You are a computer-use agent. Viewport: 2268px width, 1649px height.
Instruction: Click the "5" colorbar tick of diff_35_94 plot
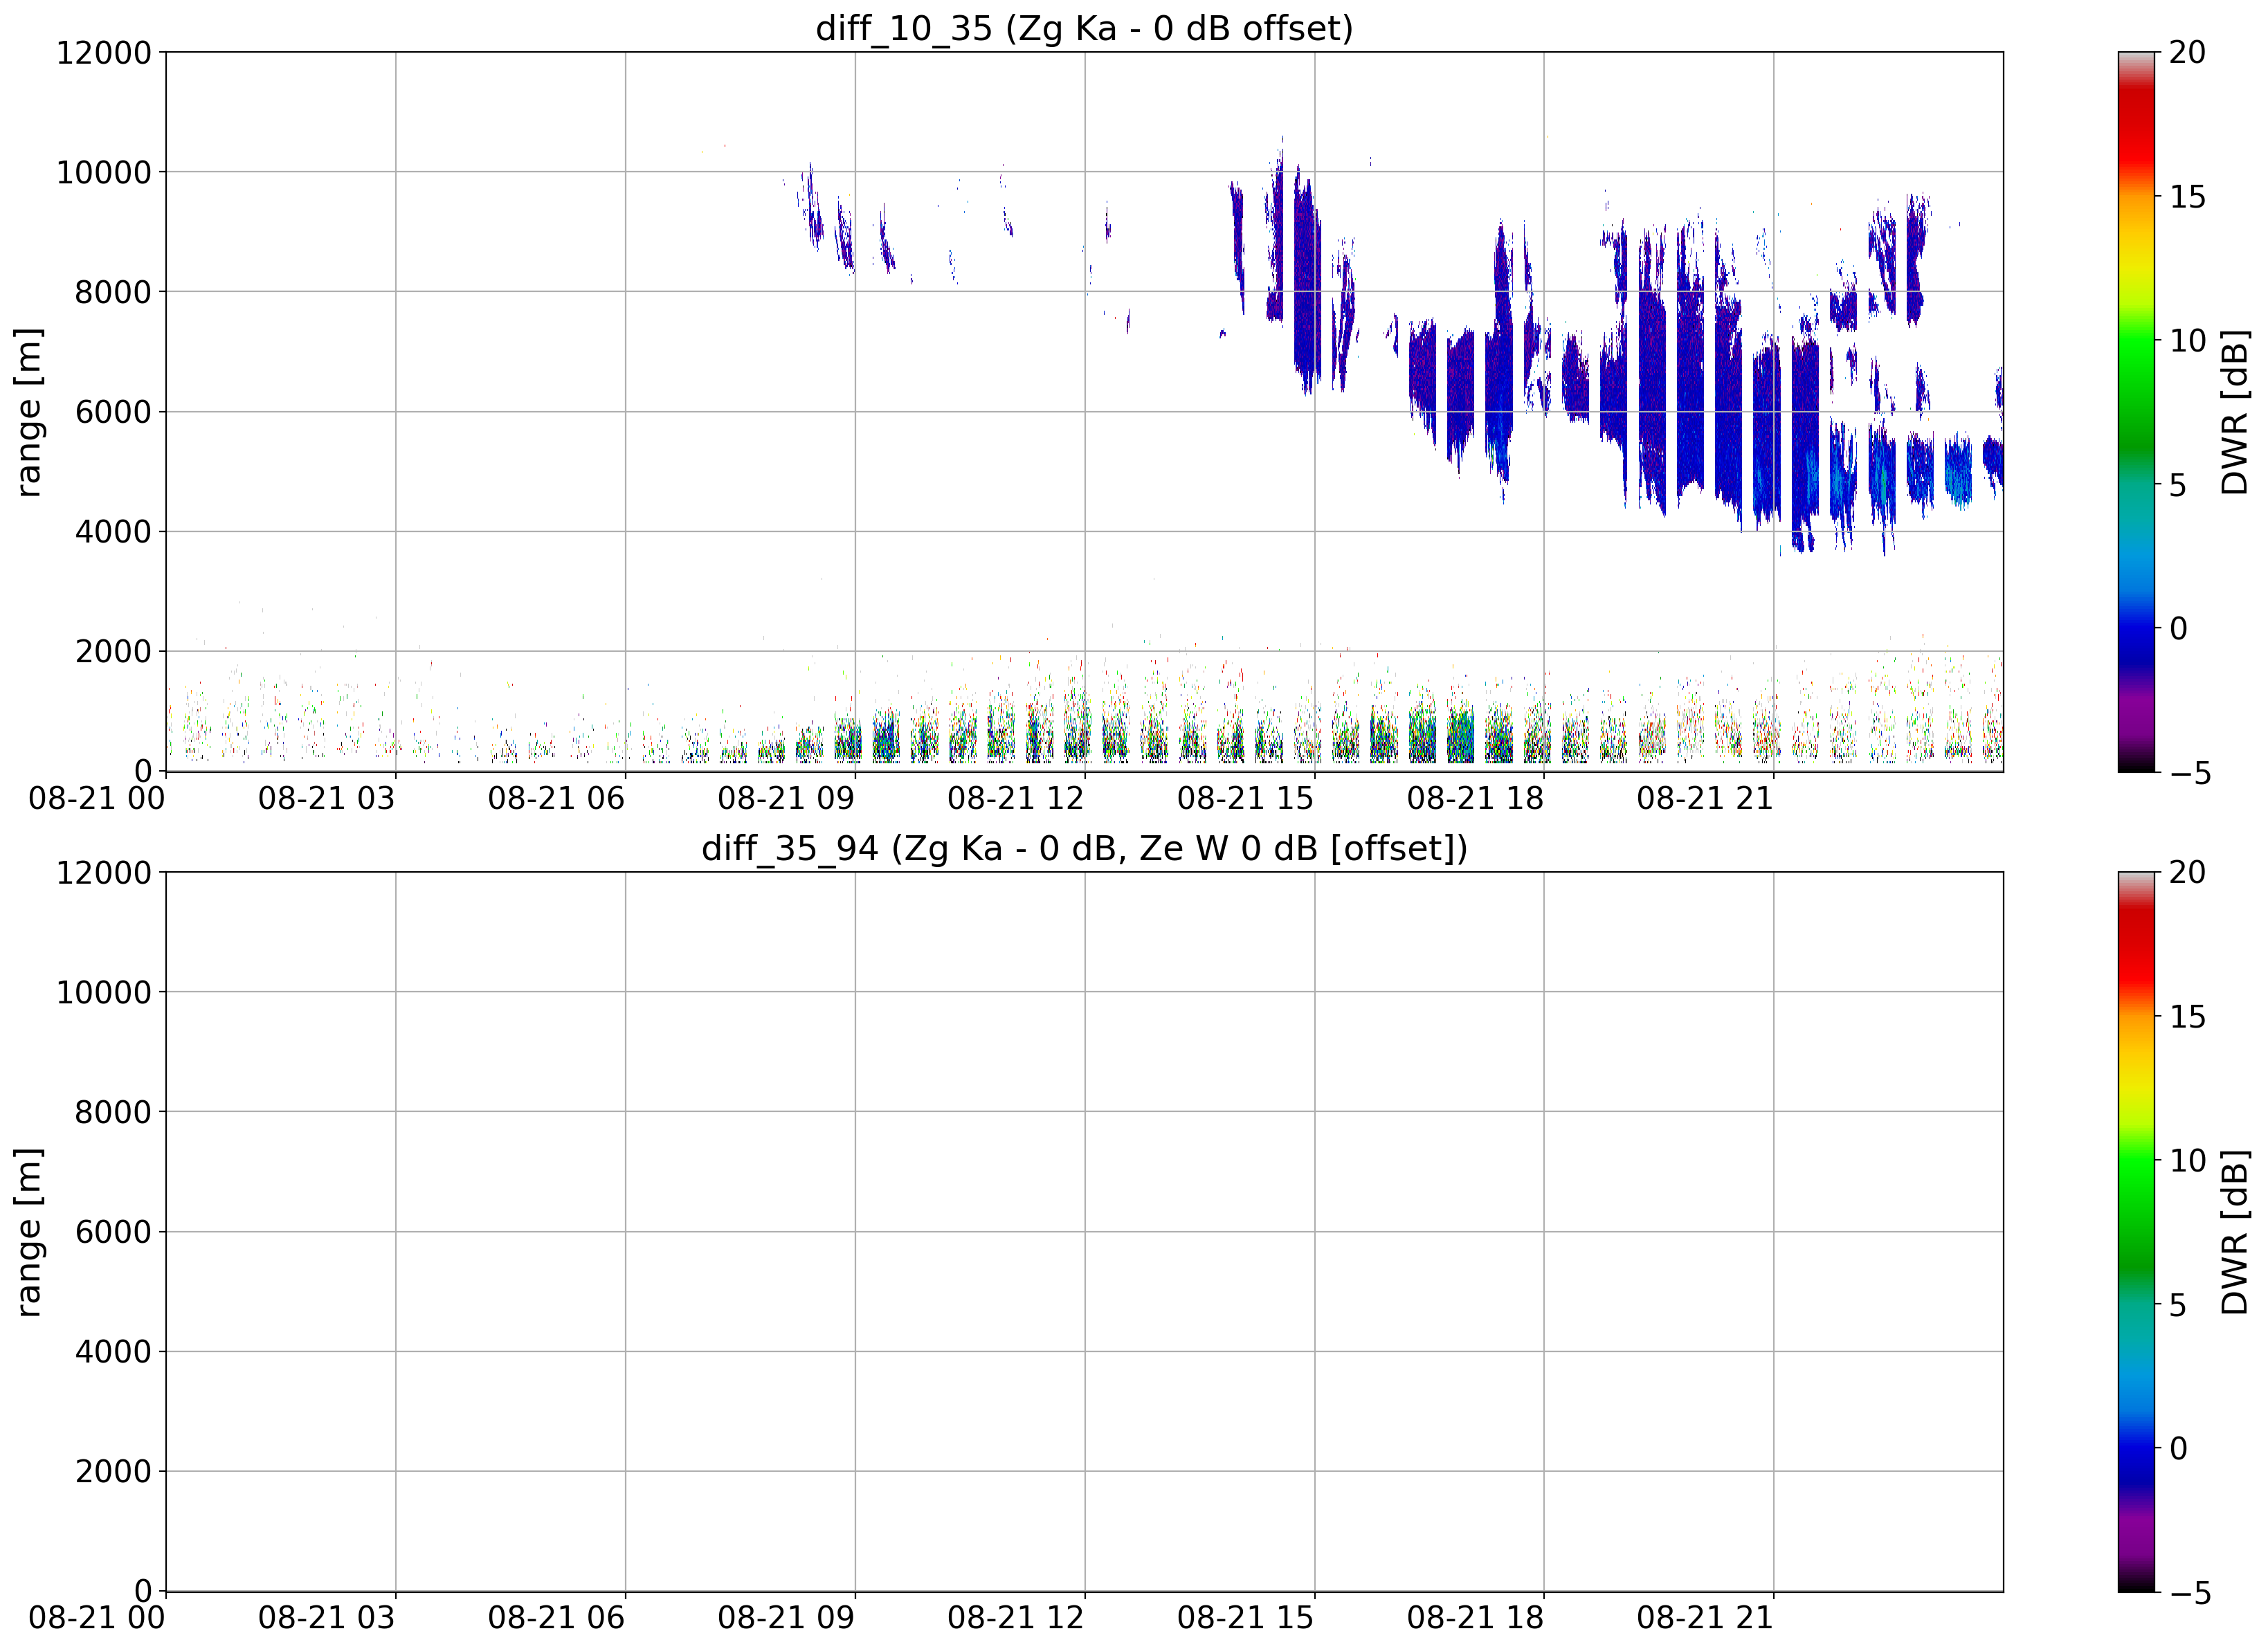(x=2178, y=1305)
